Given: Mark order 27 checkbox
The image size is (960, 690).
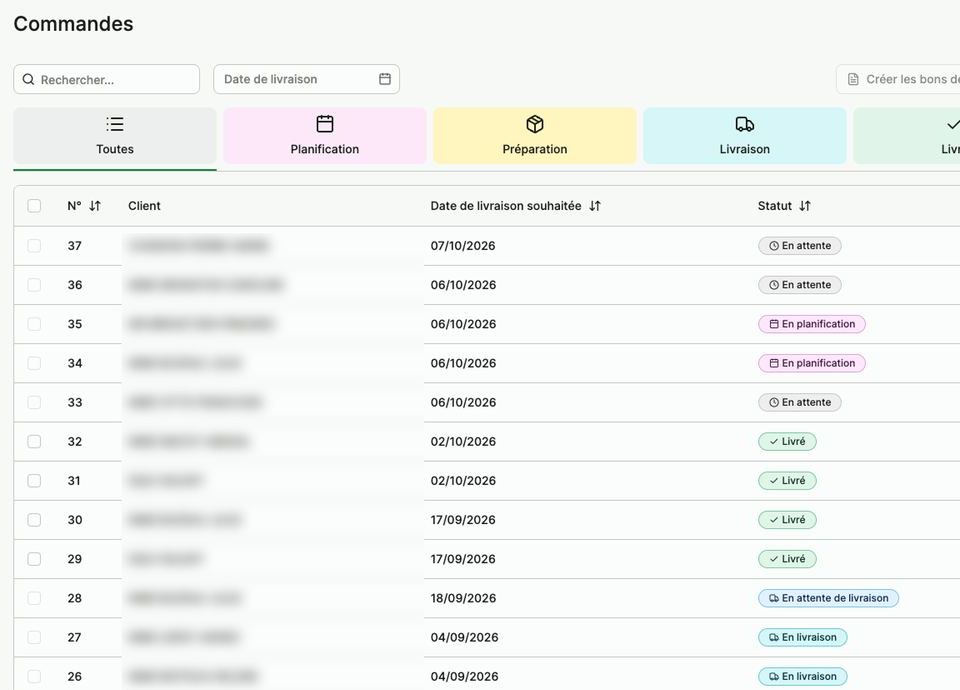Looking at the screenshot, I should click(34, 637).
